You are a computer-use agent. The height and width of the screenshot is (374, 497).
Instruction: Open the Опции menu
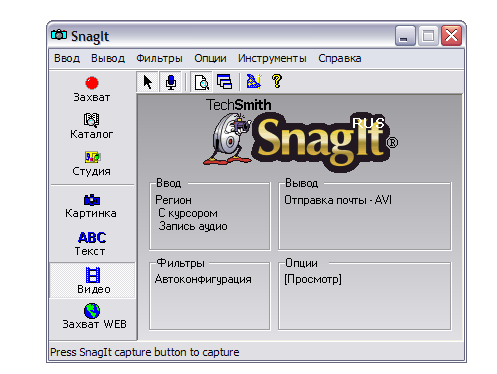coord(210,59)
